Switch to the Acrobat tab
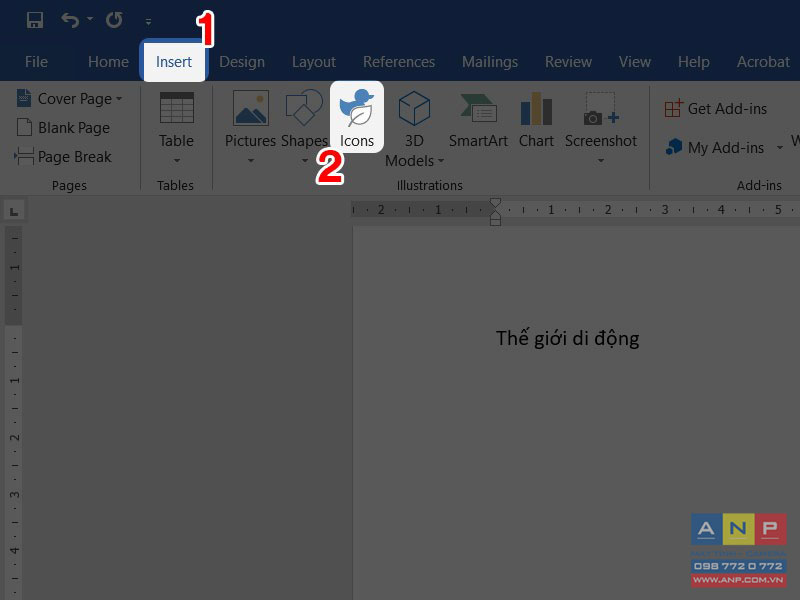 pyautogui.click(x=763, y=62)
